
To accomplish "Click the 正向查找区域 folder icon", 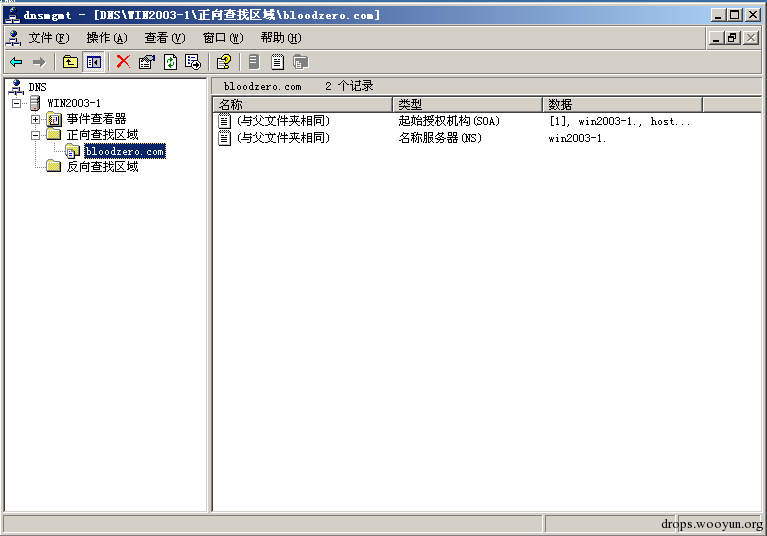I will [53, 134].
